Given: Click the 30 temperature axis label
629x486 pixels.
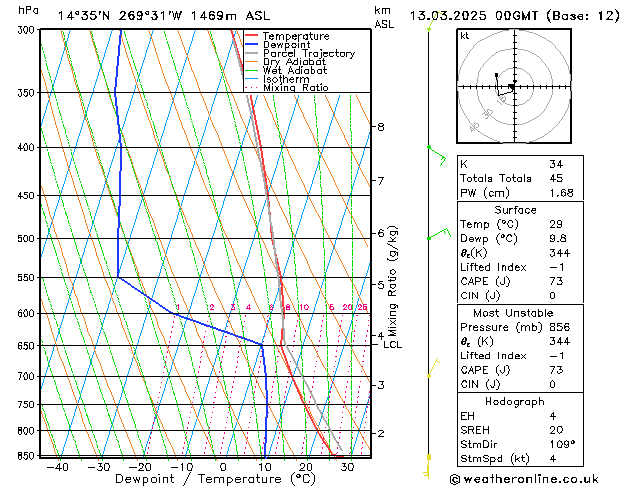Looking at the screenshot, I should pyautogui.click(x=347, y=467).
